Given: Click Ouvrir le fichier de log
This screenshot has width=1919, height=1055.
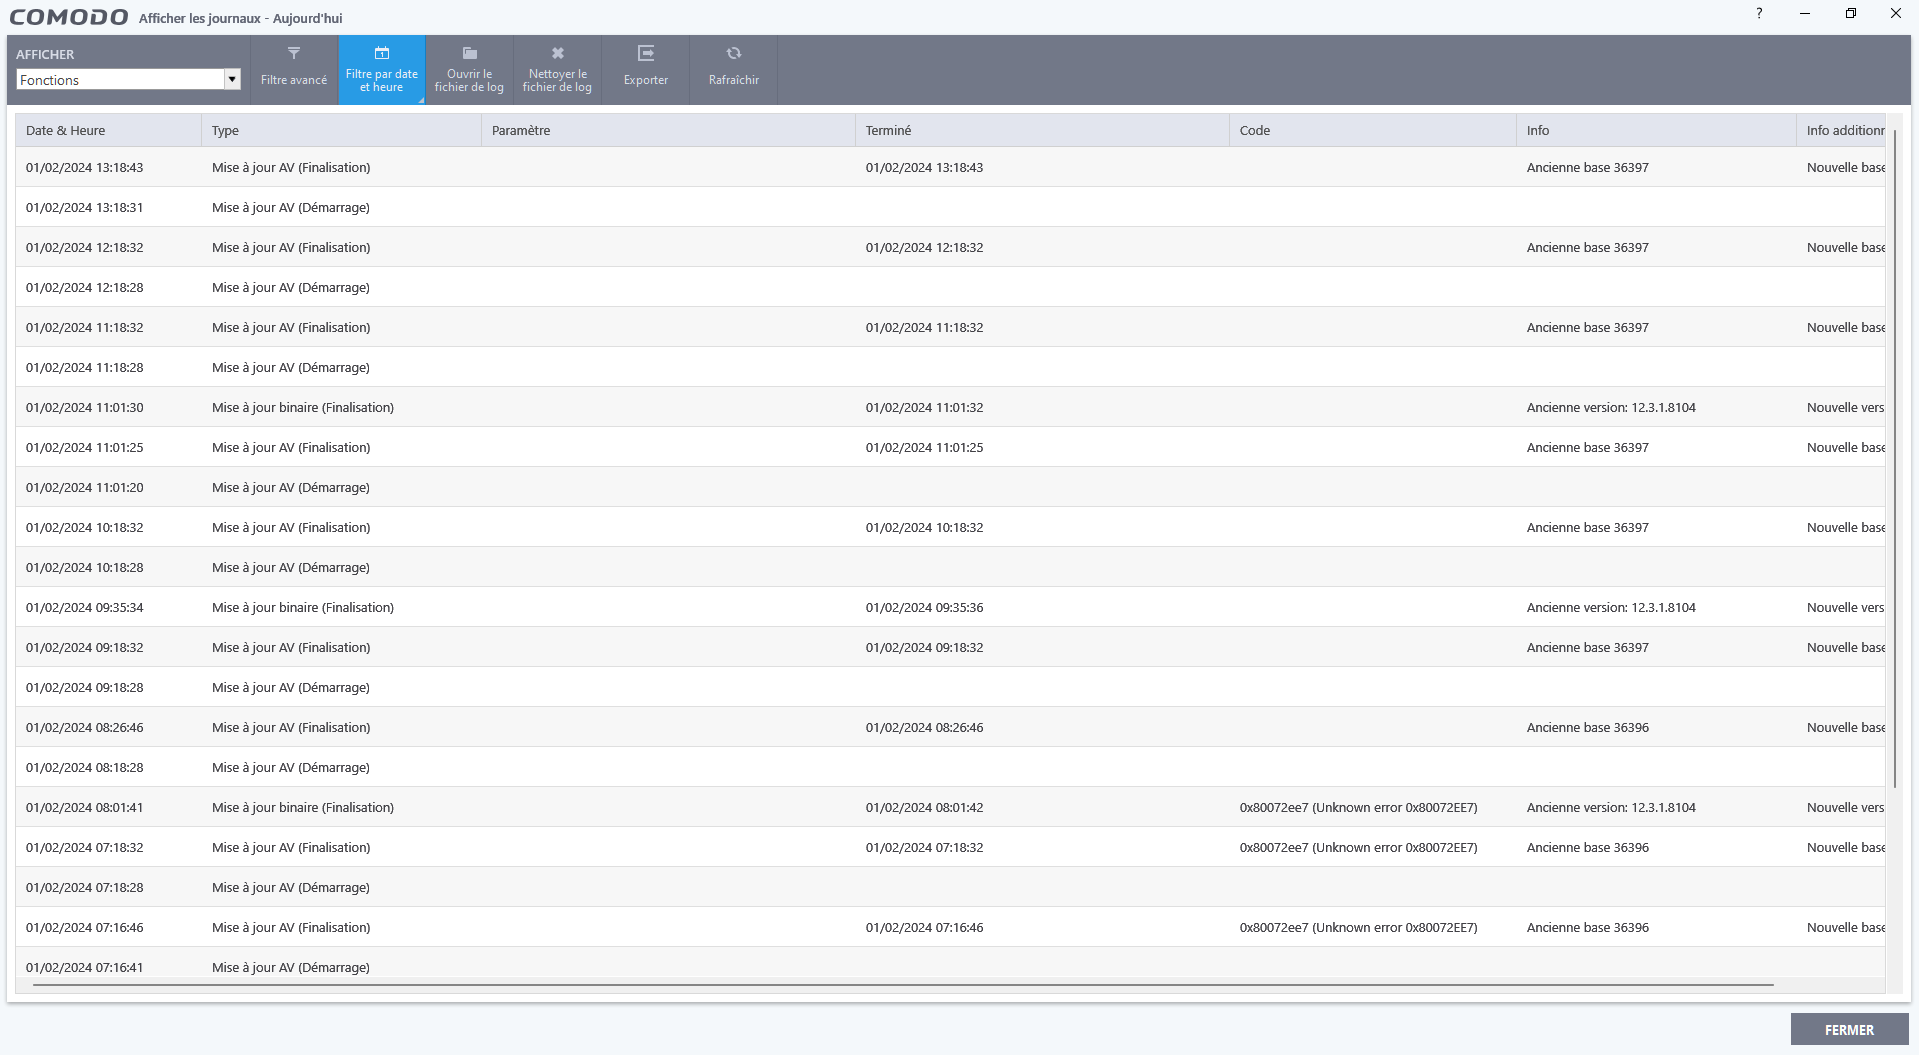Looking at the screenshot, I should click(x=468, y=69).
